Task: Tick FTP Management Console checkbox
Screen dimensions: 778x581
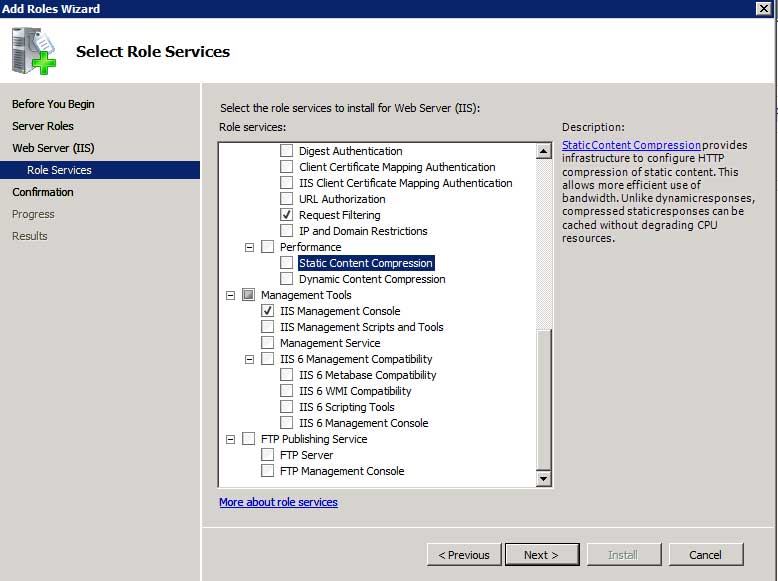Action: tap(267, 470)
